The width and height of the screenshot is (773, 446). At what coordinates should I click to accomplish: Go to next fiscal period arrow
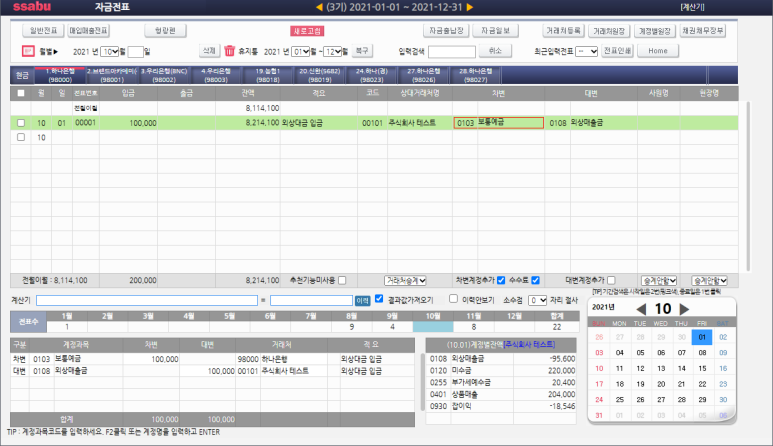click(x=470, y=7)
